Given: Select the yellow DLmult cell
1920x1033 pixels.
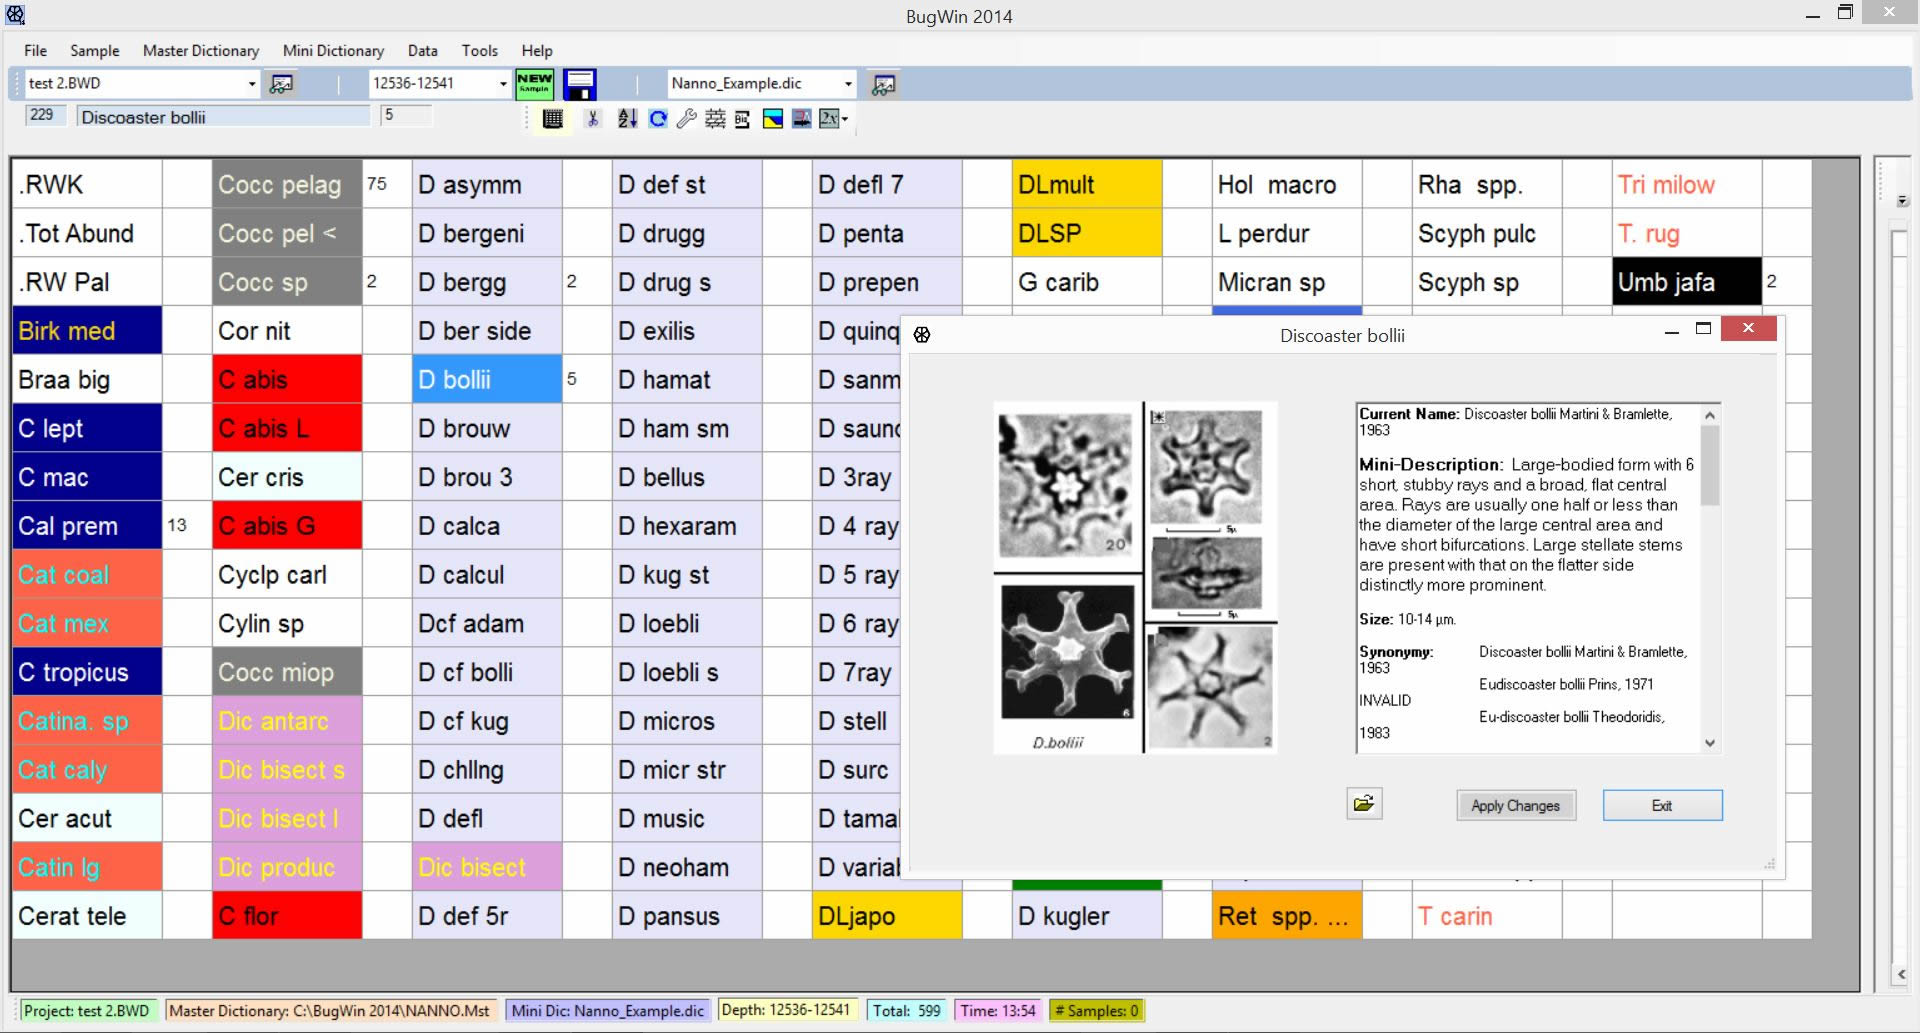Looking at the screenshot, I should 1086,185.
